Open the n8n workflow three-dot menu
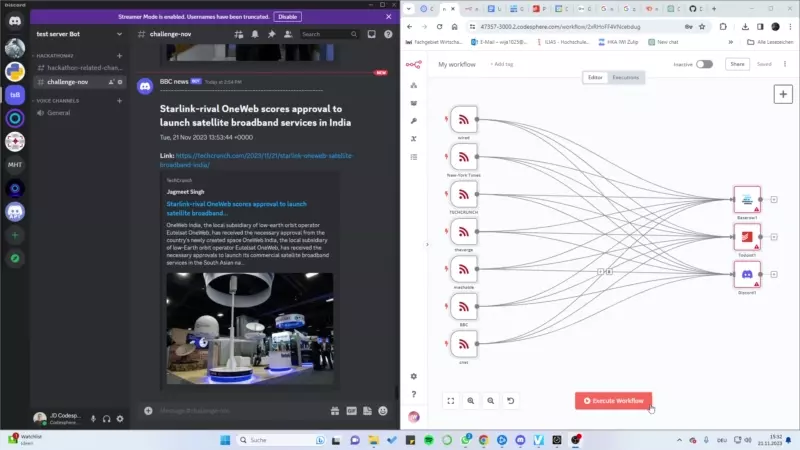This screenshot has height=450, width=800. (x=787, y=64)
